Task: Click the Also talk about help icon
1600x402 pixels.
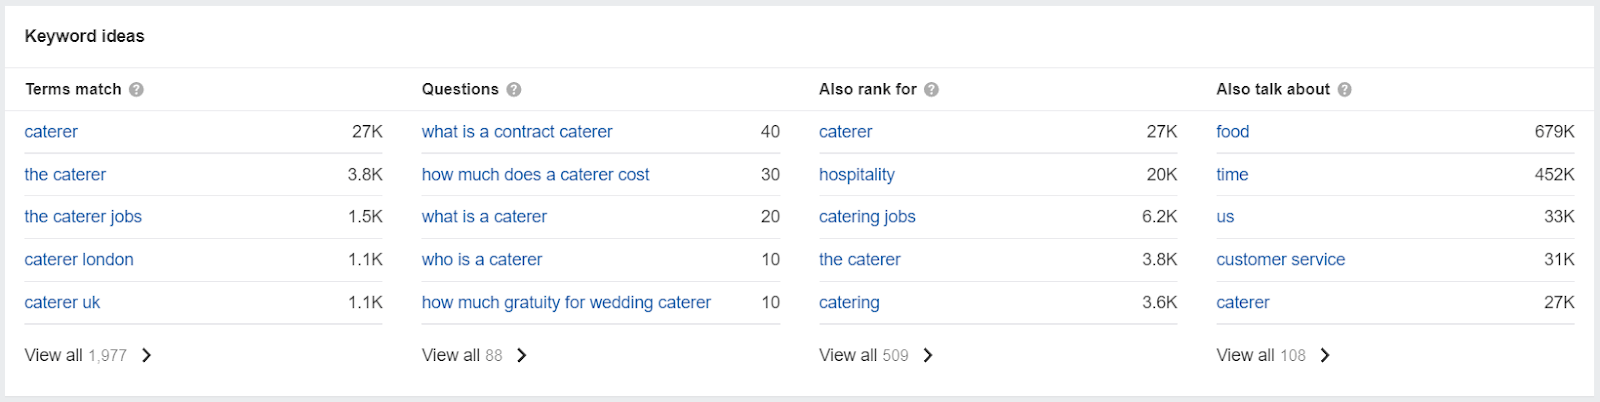Action: click(x=1345, y=90)
